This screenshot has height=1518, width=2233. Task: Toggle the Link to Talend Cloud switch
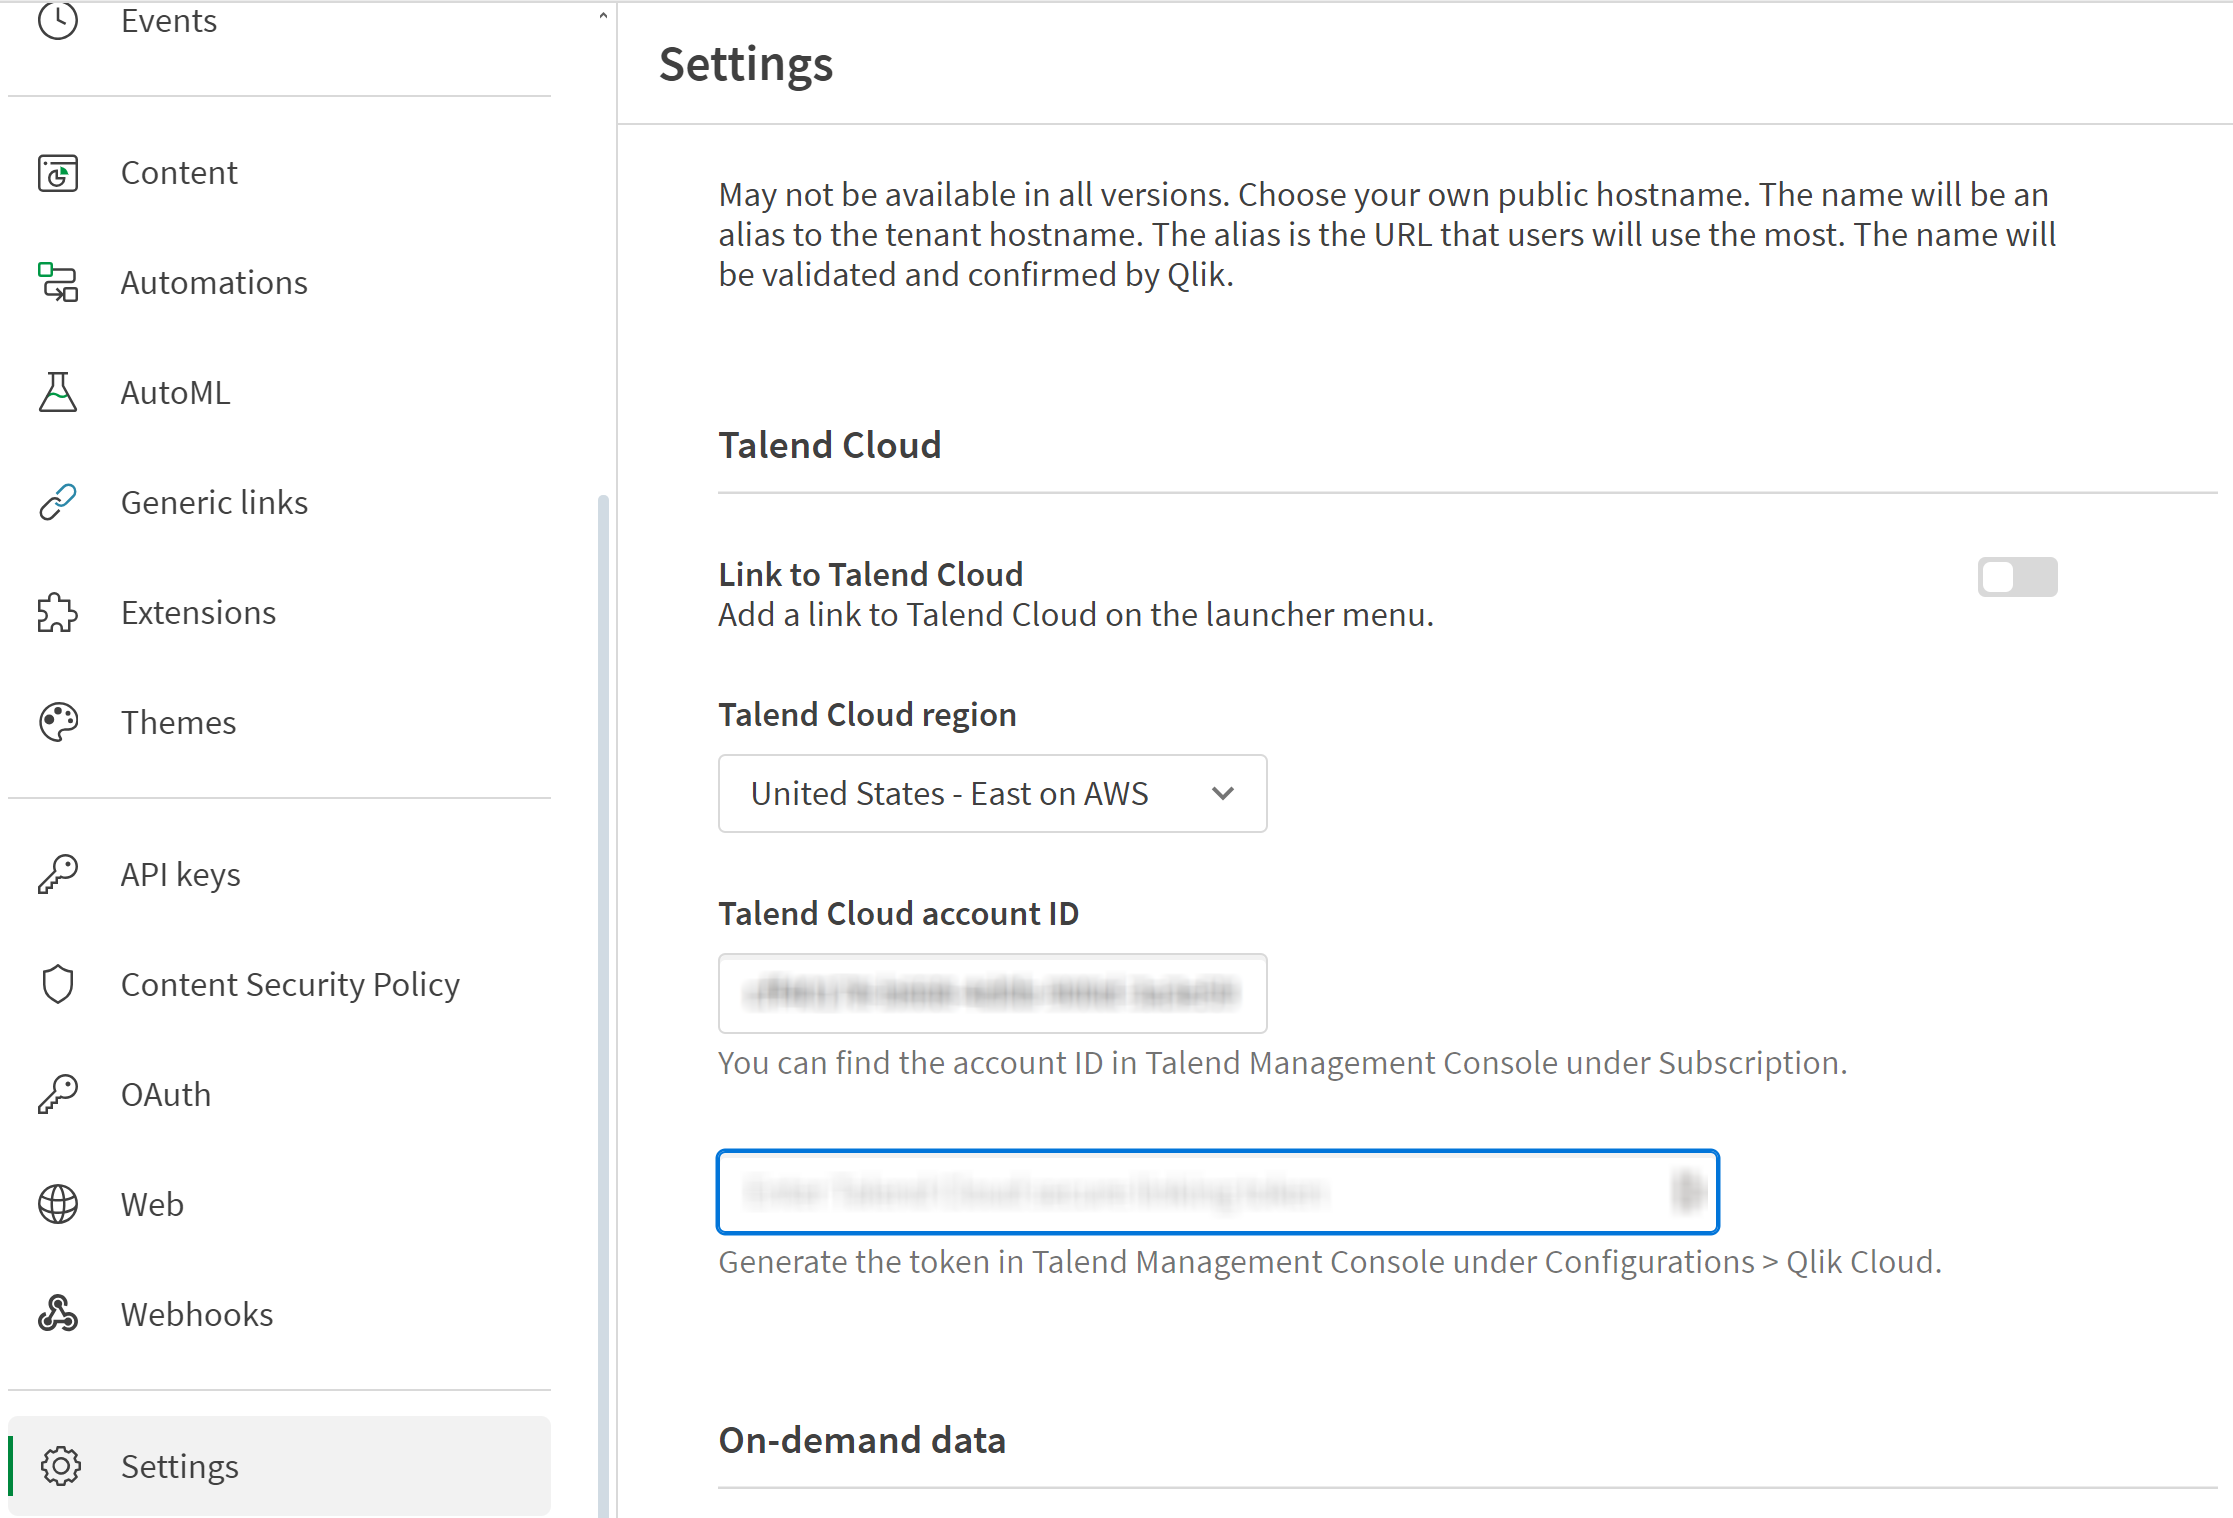tap(2018, 576)
